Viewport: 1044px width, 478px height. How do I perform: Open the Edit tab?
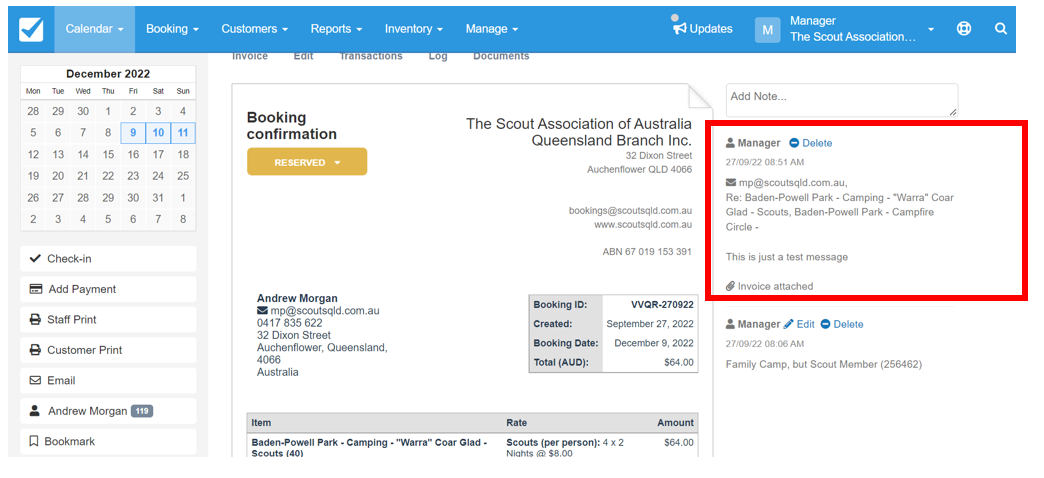[304, 57]
